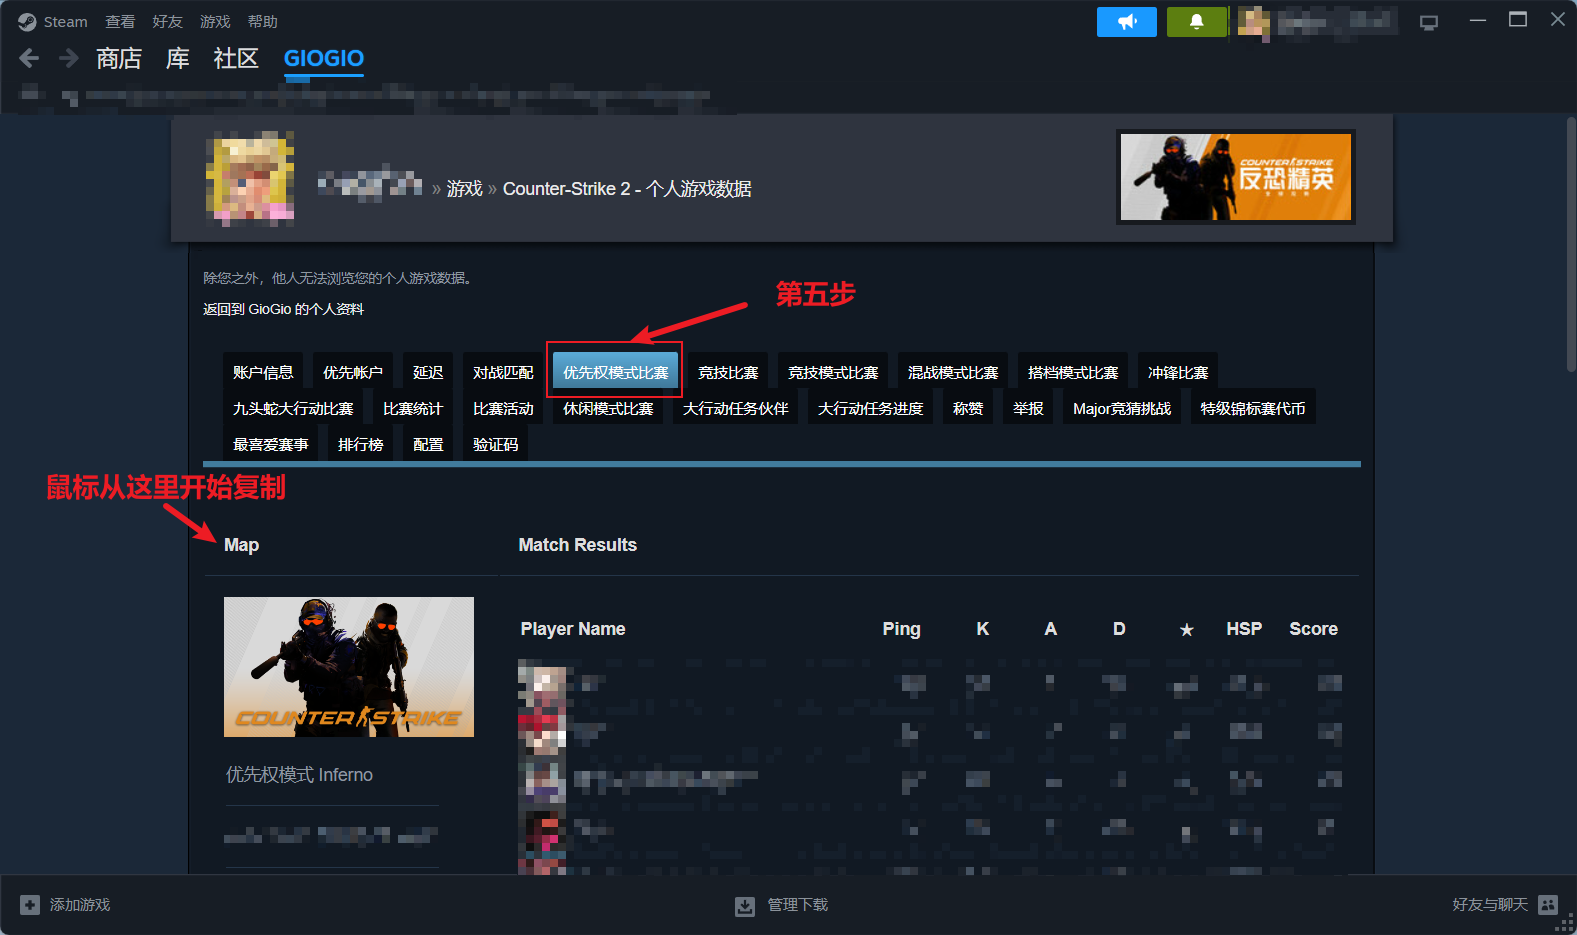The height and width of the screenshot is (935, 1577).
Task: Select the 对战匹配 tab
Action: 503,372
